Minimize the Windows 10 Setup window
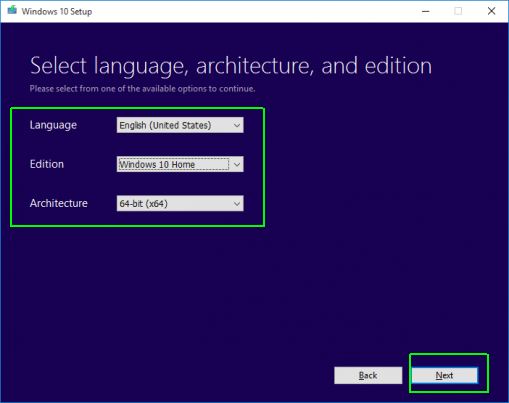This screenshot has height=403, width=509. click(426, 11)
